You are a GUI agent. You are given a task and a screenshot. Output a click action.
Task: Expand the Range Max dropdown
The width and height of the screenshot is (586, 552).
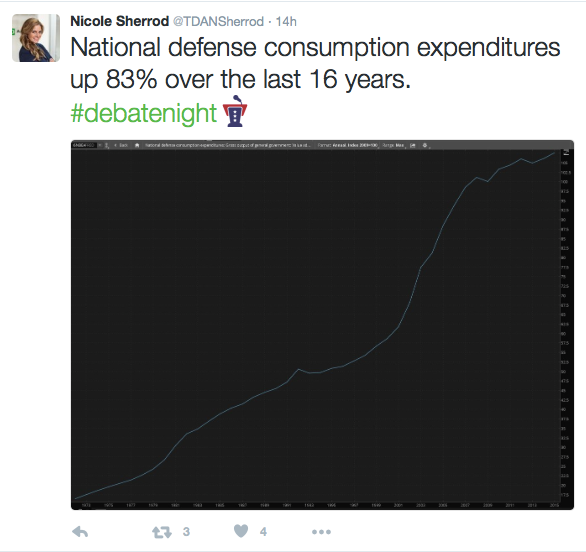(394, 145)
